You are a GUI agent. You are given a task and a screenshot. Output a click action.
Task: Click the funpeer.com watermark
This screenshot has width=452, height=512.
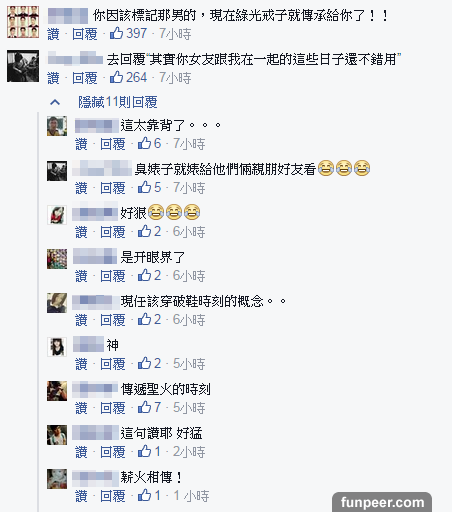coord(382,502)
